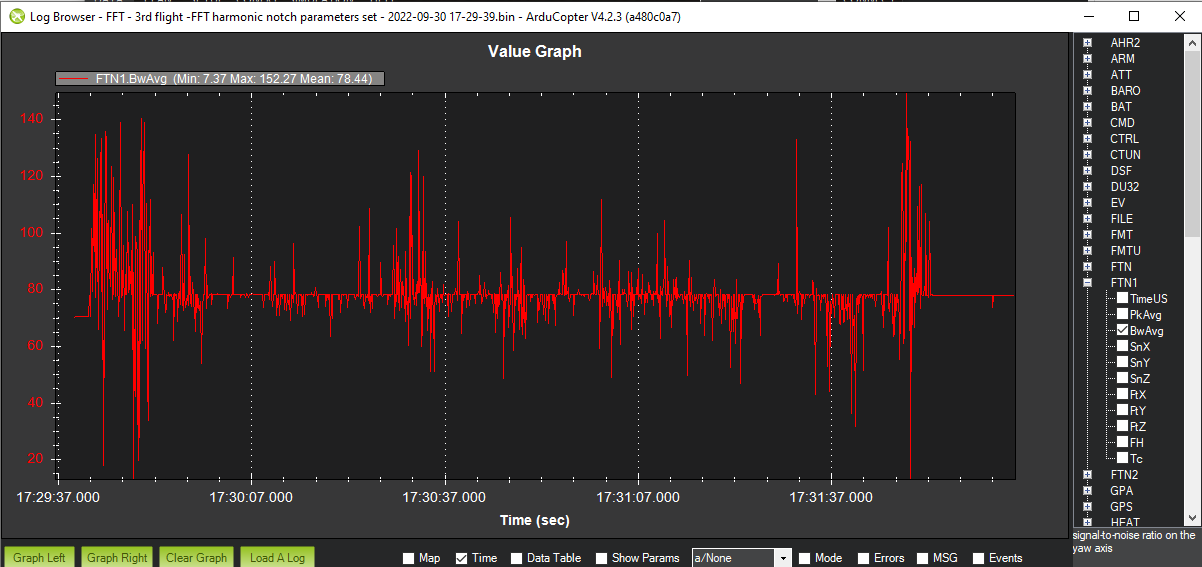Click the Graph Right button
Image resolution: width=1202 pixels, height=567 pixels.
click(116, 558)
